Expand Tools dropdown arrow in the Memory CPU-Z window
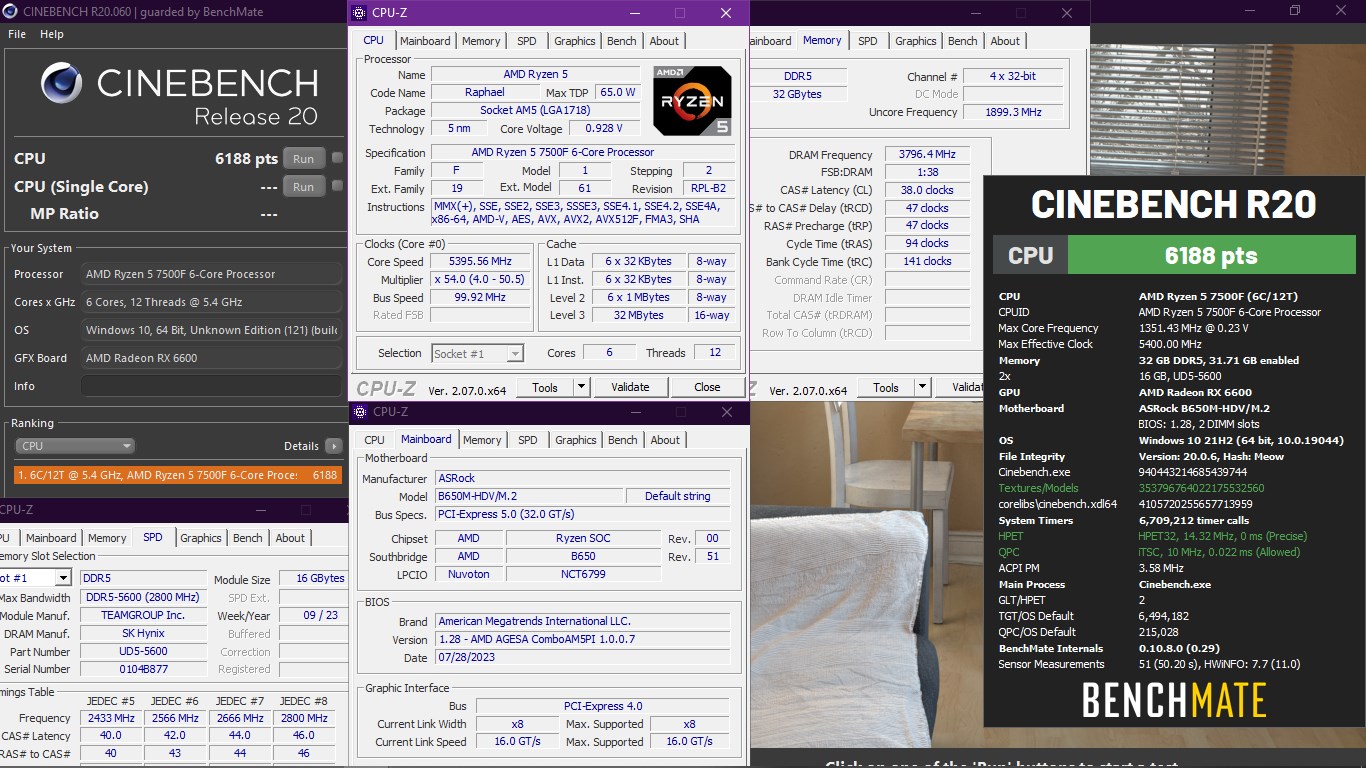Viewport: 1366px width, 768px height. pyautogui.click(x=922, y=387)
